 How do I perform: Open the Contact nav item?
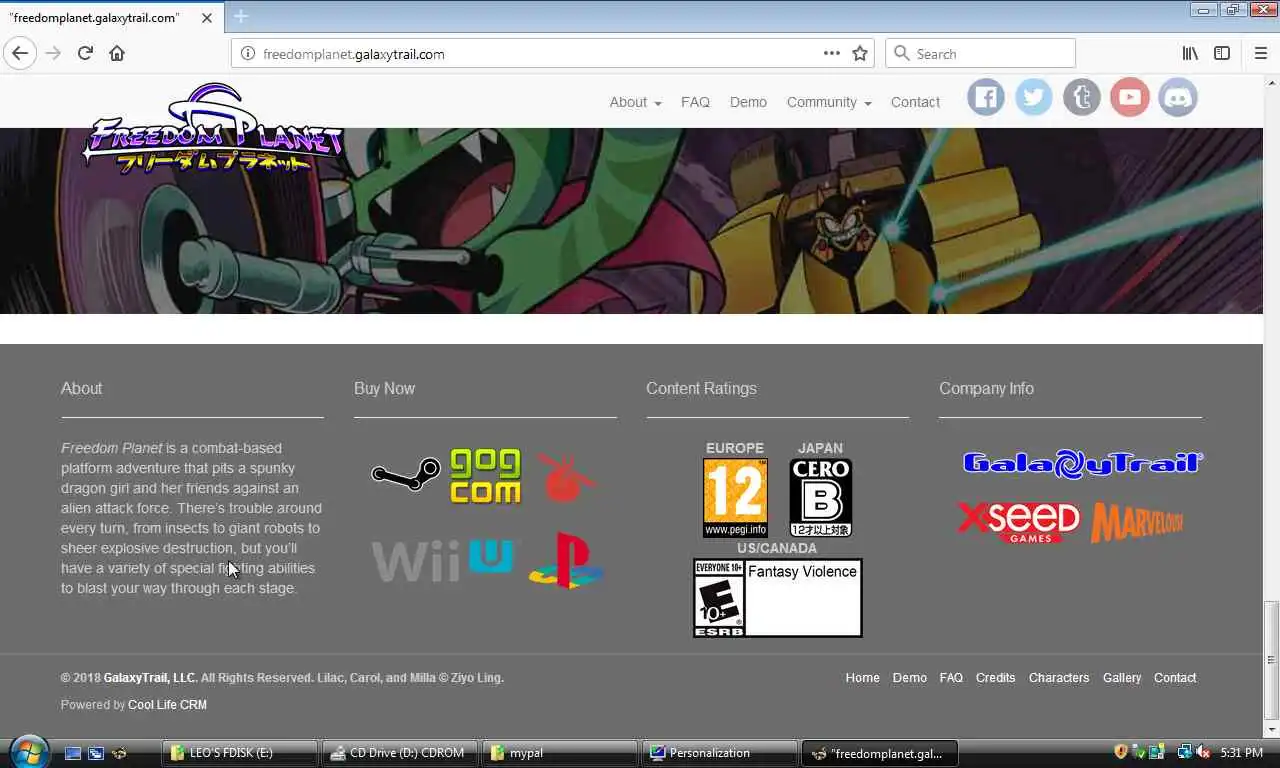(915, 102)
